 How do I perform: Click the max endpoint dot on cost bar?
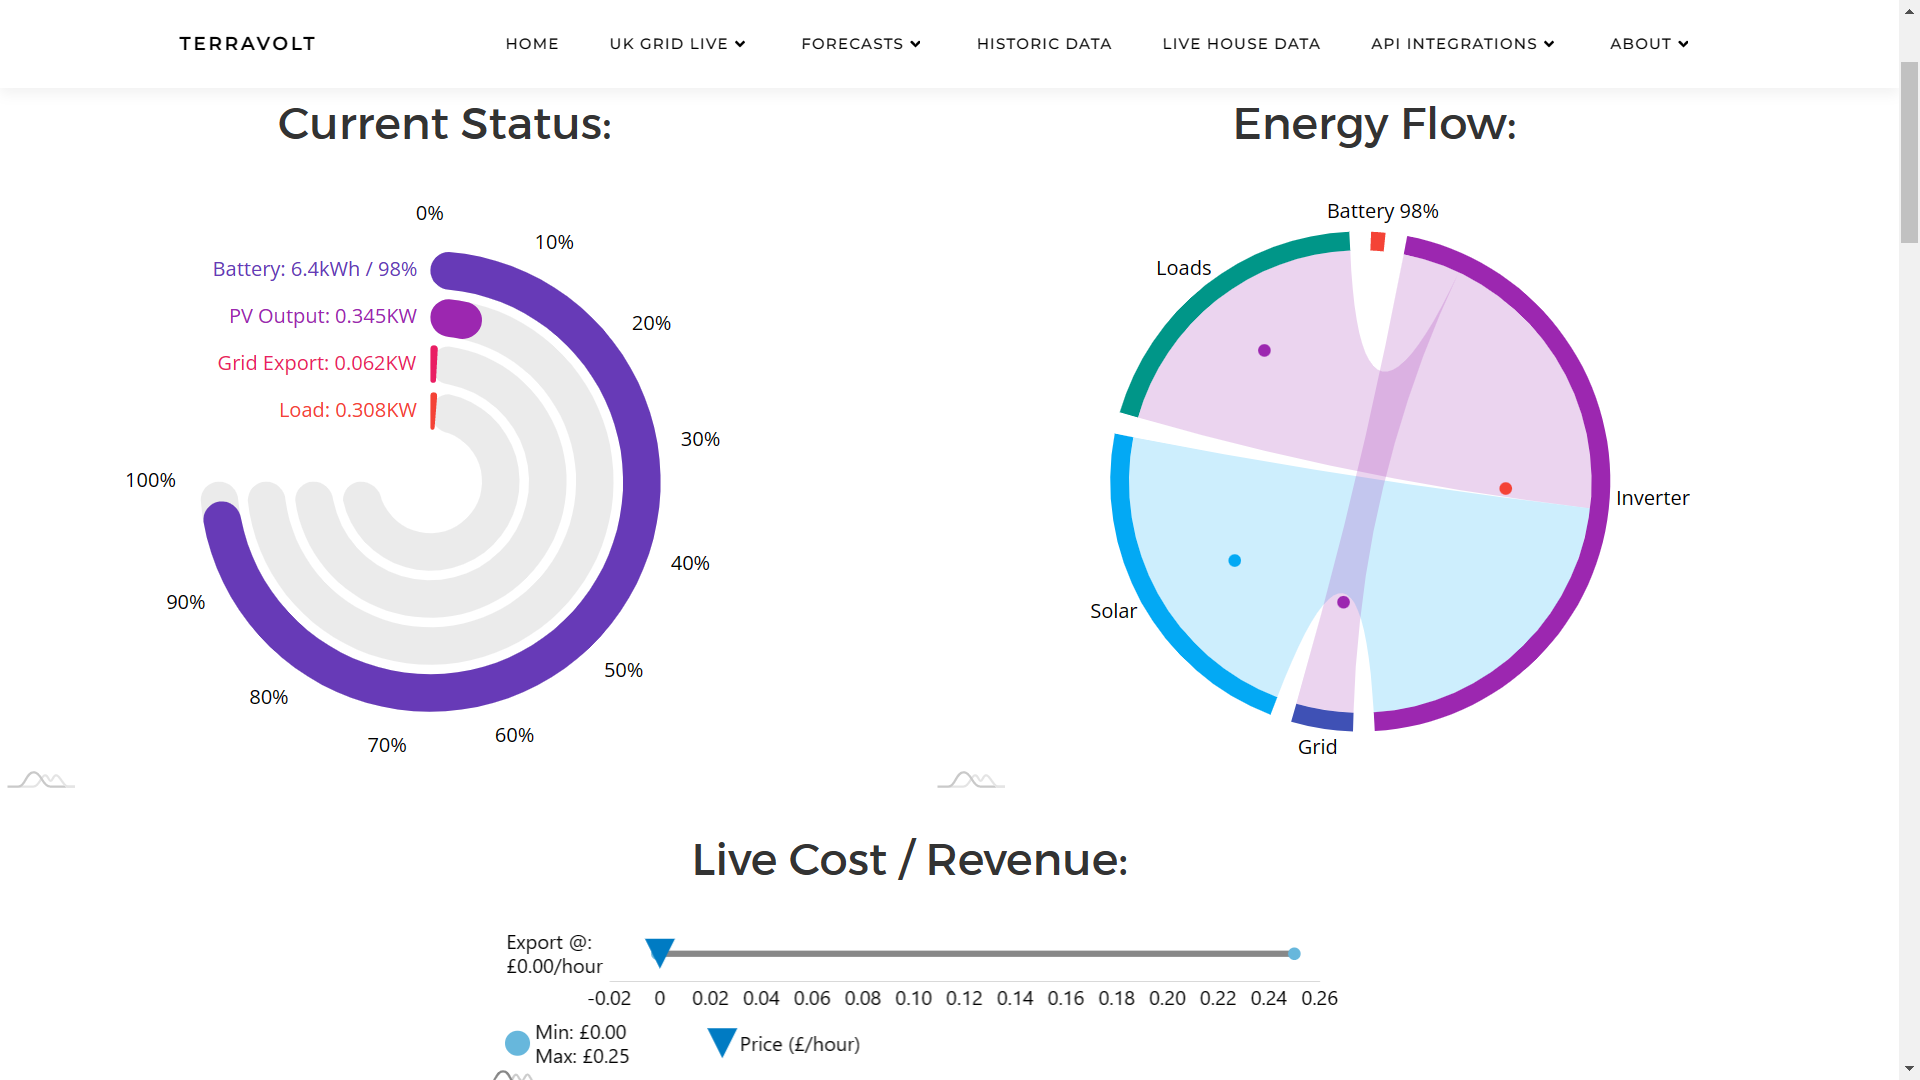[1294, 954]
